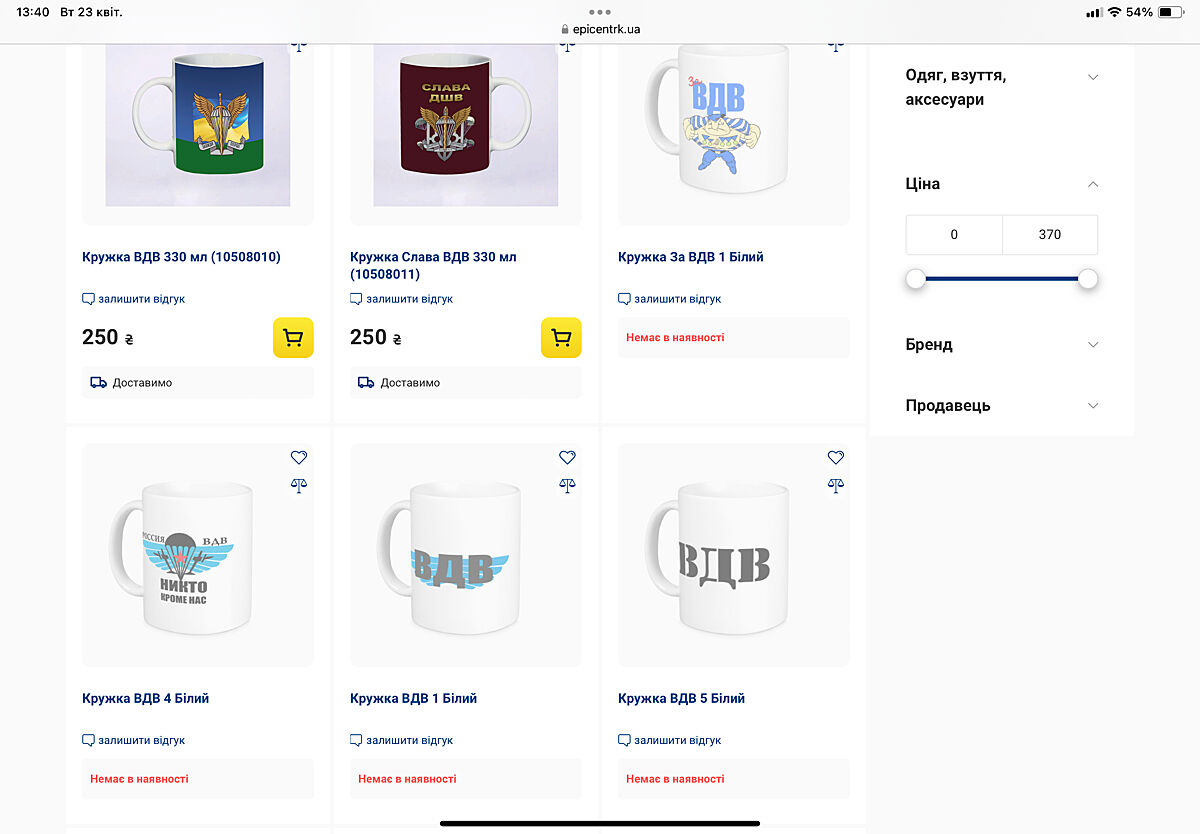Expand the Продавець filter
The width and height of the screenshot is (1200, 834).
(x=1093, y=406)
